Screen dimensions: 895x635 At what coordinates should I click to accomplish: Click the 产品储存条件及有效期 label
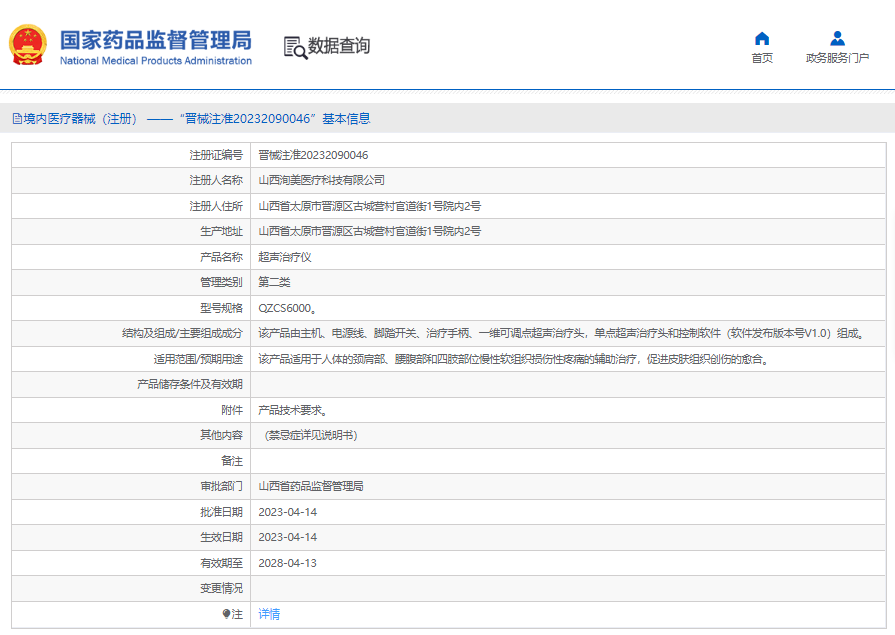point(190,384)
